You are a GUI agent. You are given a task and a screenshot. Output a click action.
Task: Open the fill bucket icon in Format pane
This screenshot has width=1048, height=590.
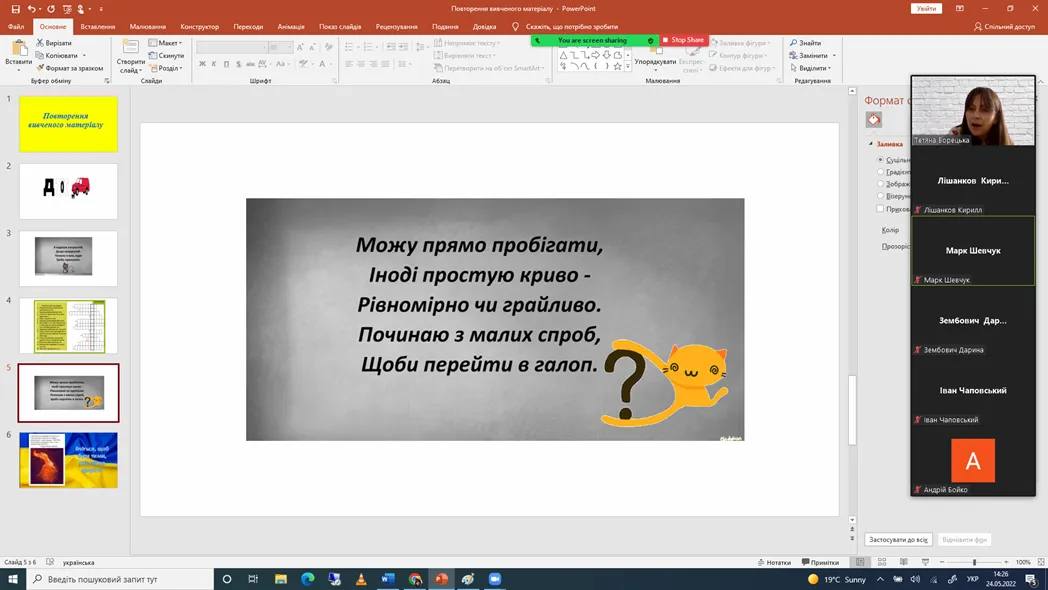pyautogui.click(x=874, y=120)
